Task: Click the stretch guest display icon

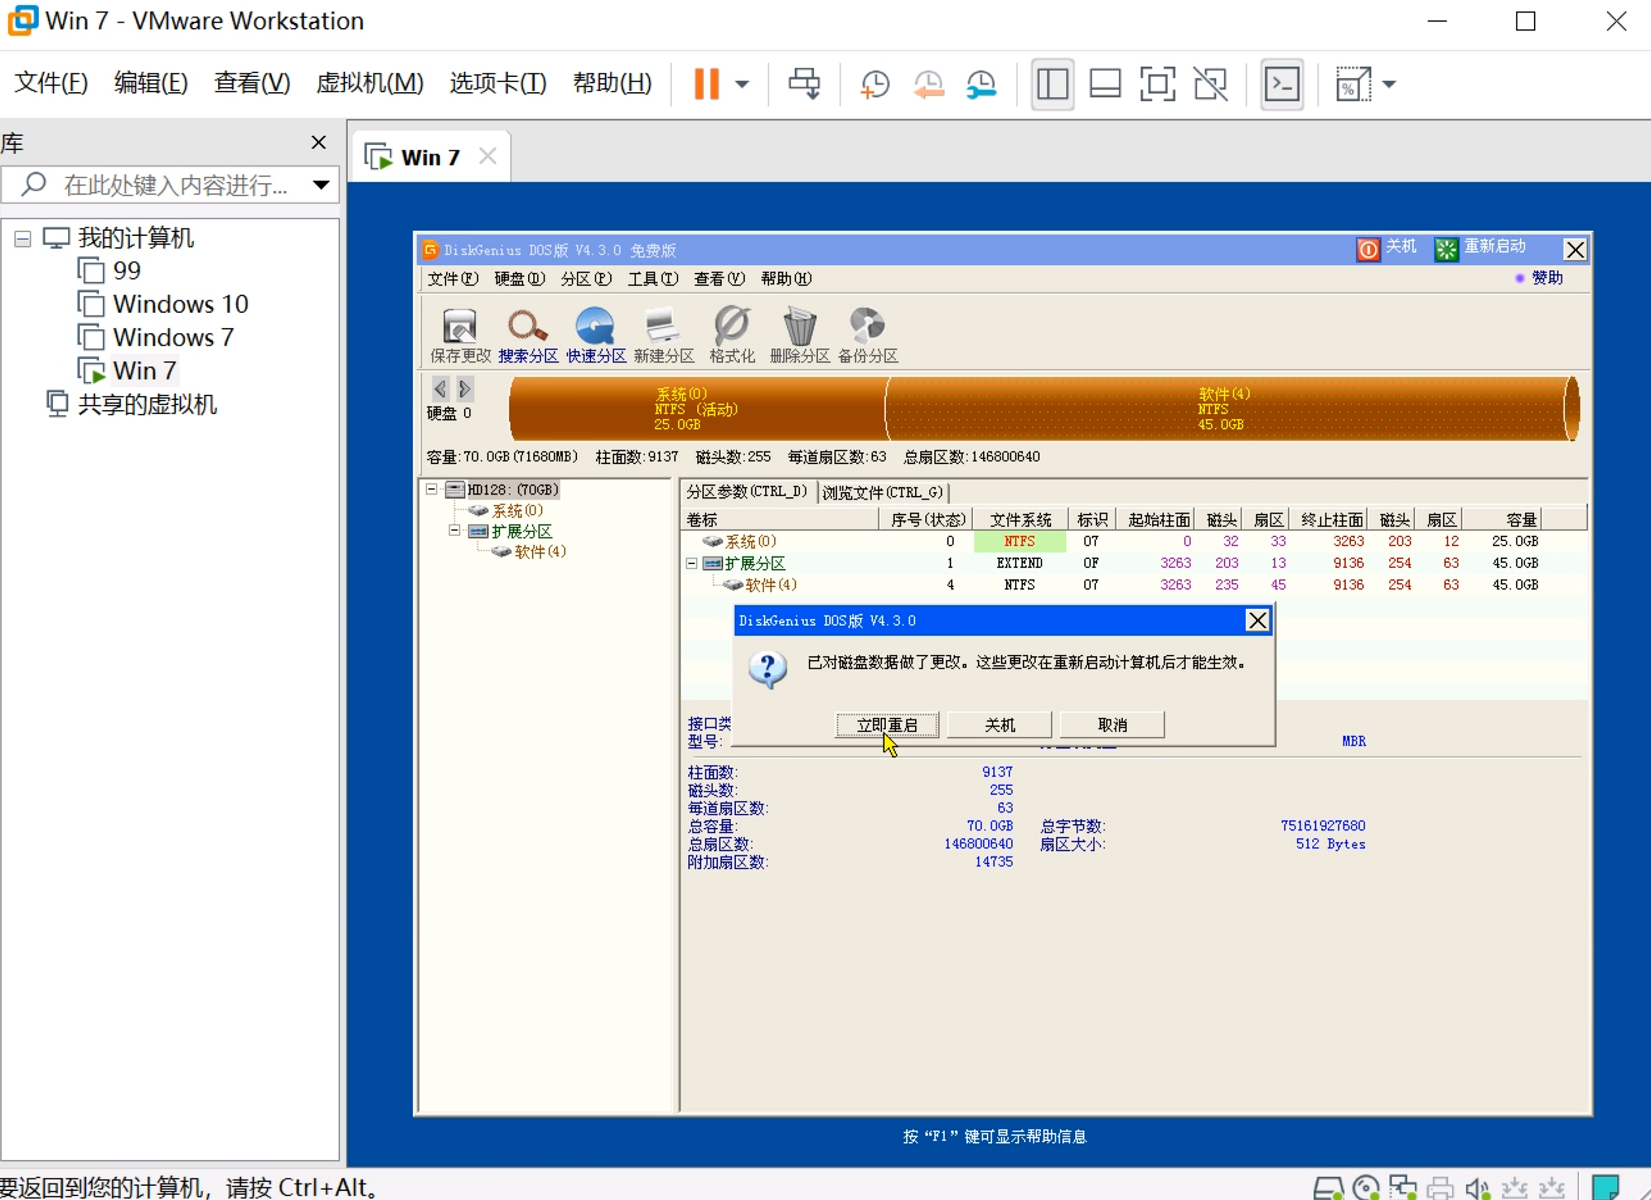Action: pos(1353,84)
